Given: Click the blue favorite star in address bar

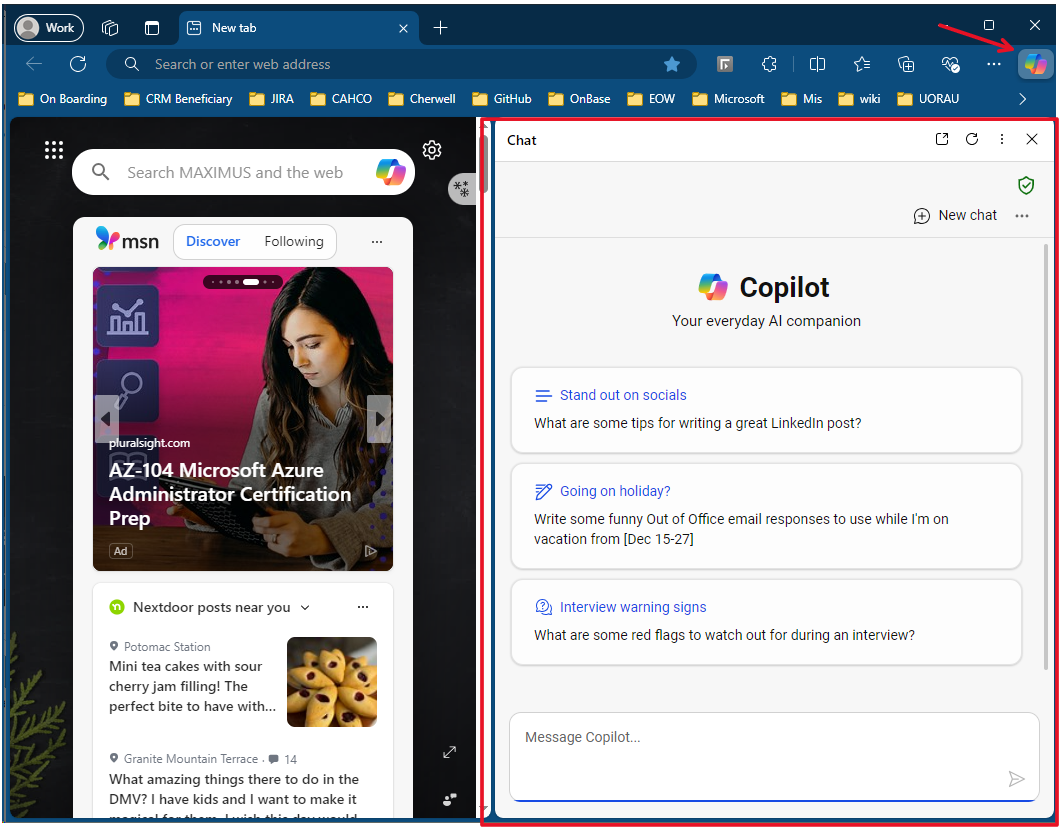Looking at the screenshot, I should [672, 64].
